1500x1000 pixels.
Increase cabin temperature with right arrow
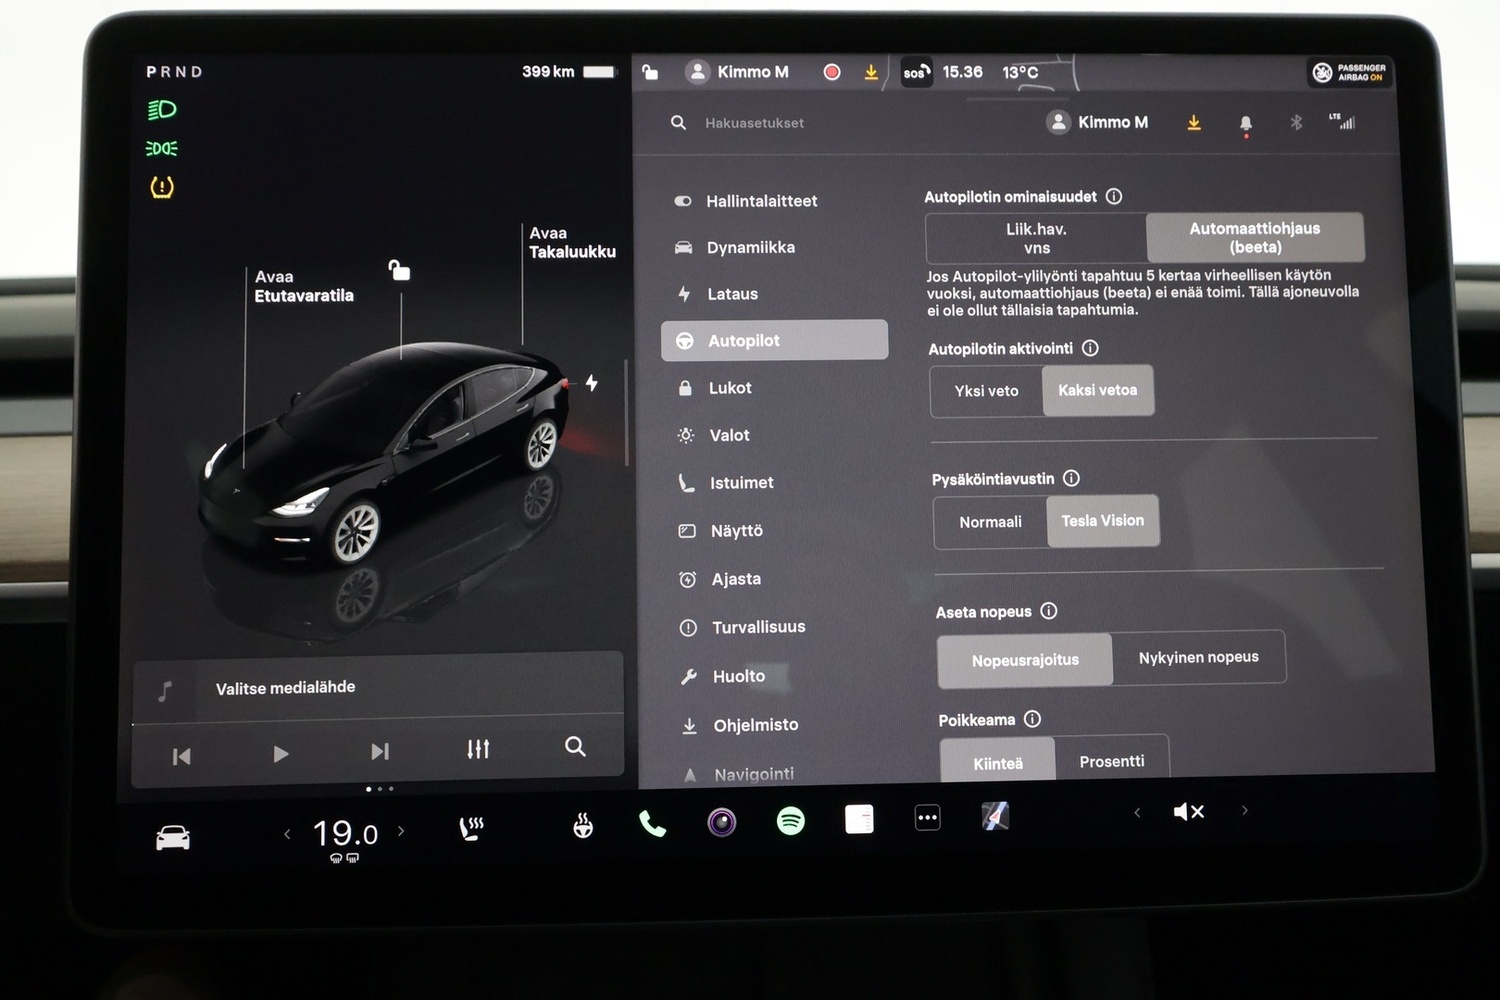[x=401, y=831]
